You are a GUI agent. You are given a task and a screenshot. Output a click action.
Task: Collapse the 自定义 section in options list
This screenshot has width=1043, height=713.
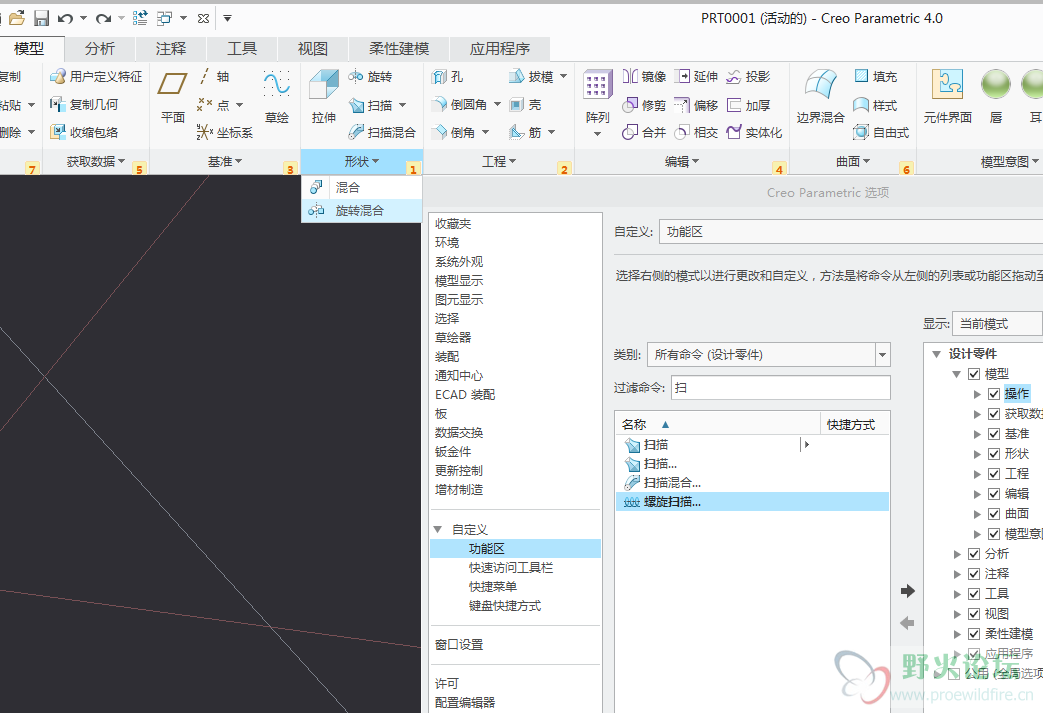coord(438,529)
